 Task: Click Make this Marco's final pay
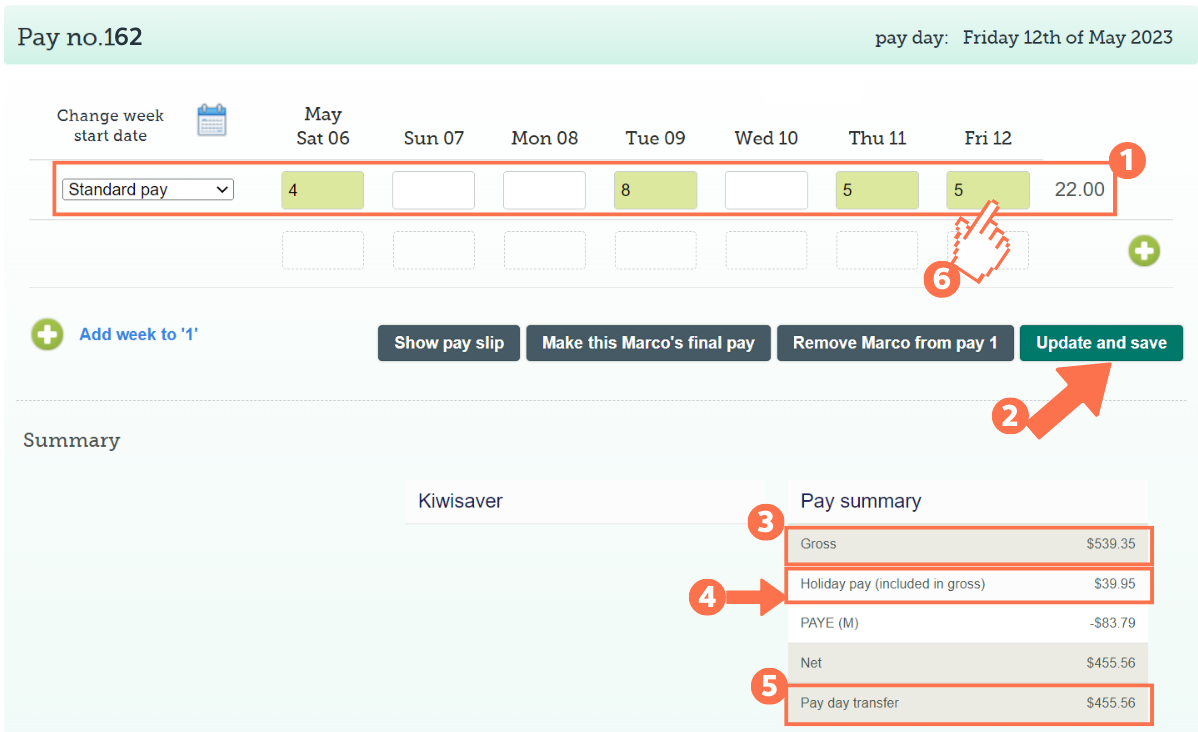pyautogui.click(x=648, y=342)
